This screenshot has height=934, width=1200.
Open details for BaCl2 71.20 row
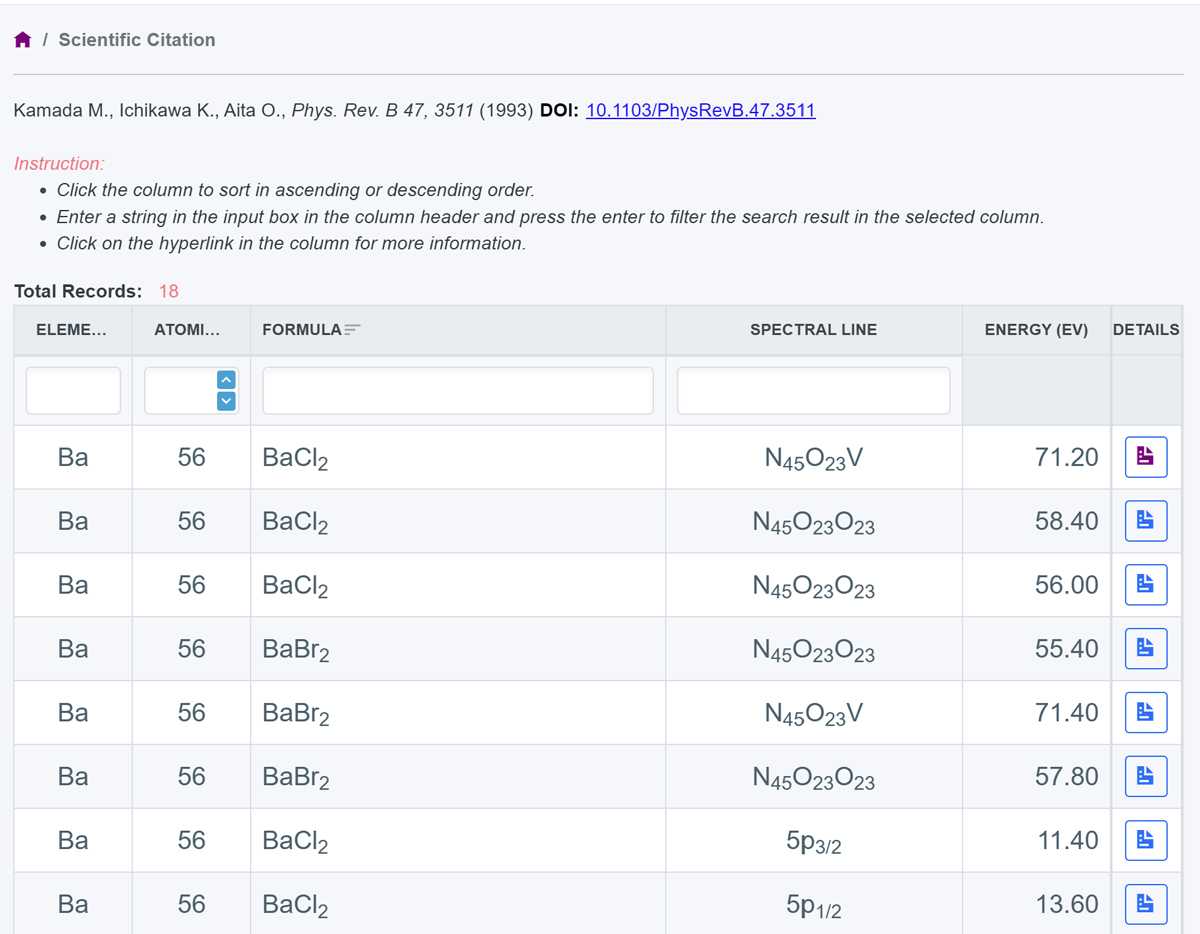pos(1146,457)
